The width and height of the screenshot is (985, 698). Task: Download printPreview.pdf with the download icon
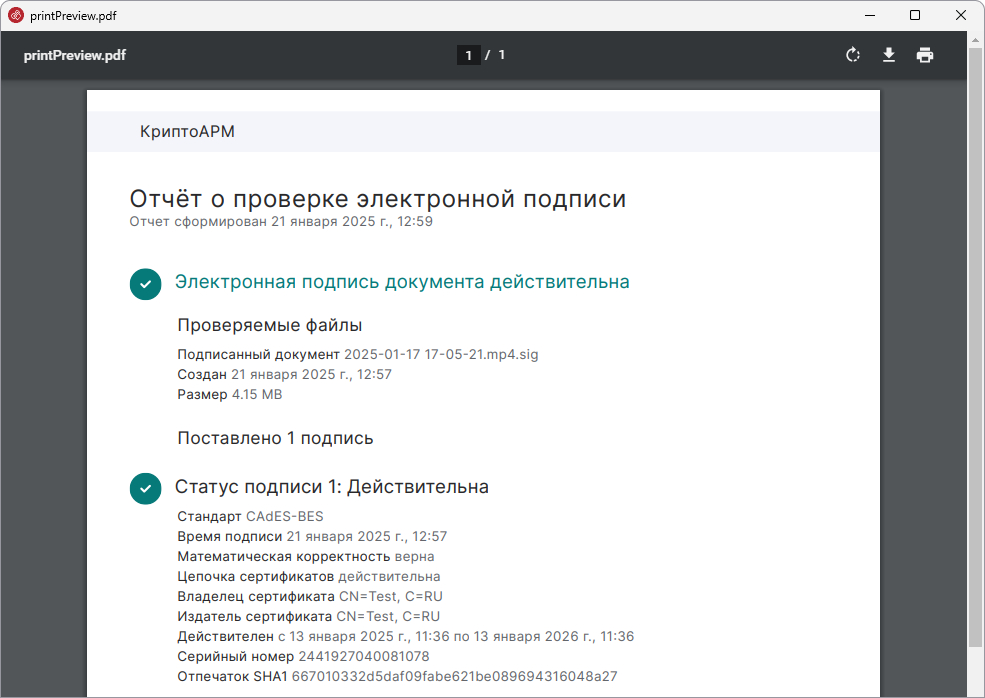point(889,55)
